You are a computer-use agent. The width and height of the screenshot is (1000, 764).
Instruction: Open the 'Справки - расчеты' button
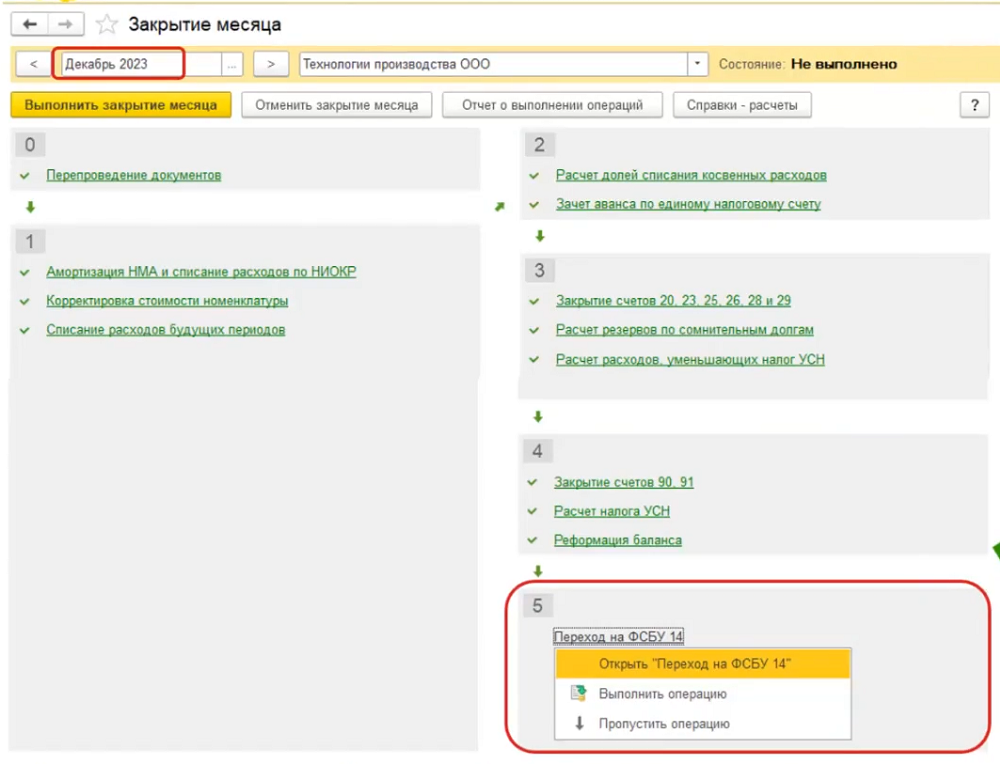[x=742, y=105]
